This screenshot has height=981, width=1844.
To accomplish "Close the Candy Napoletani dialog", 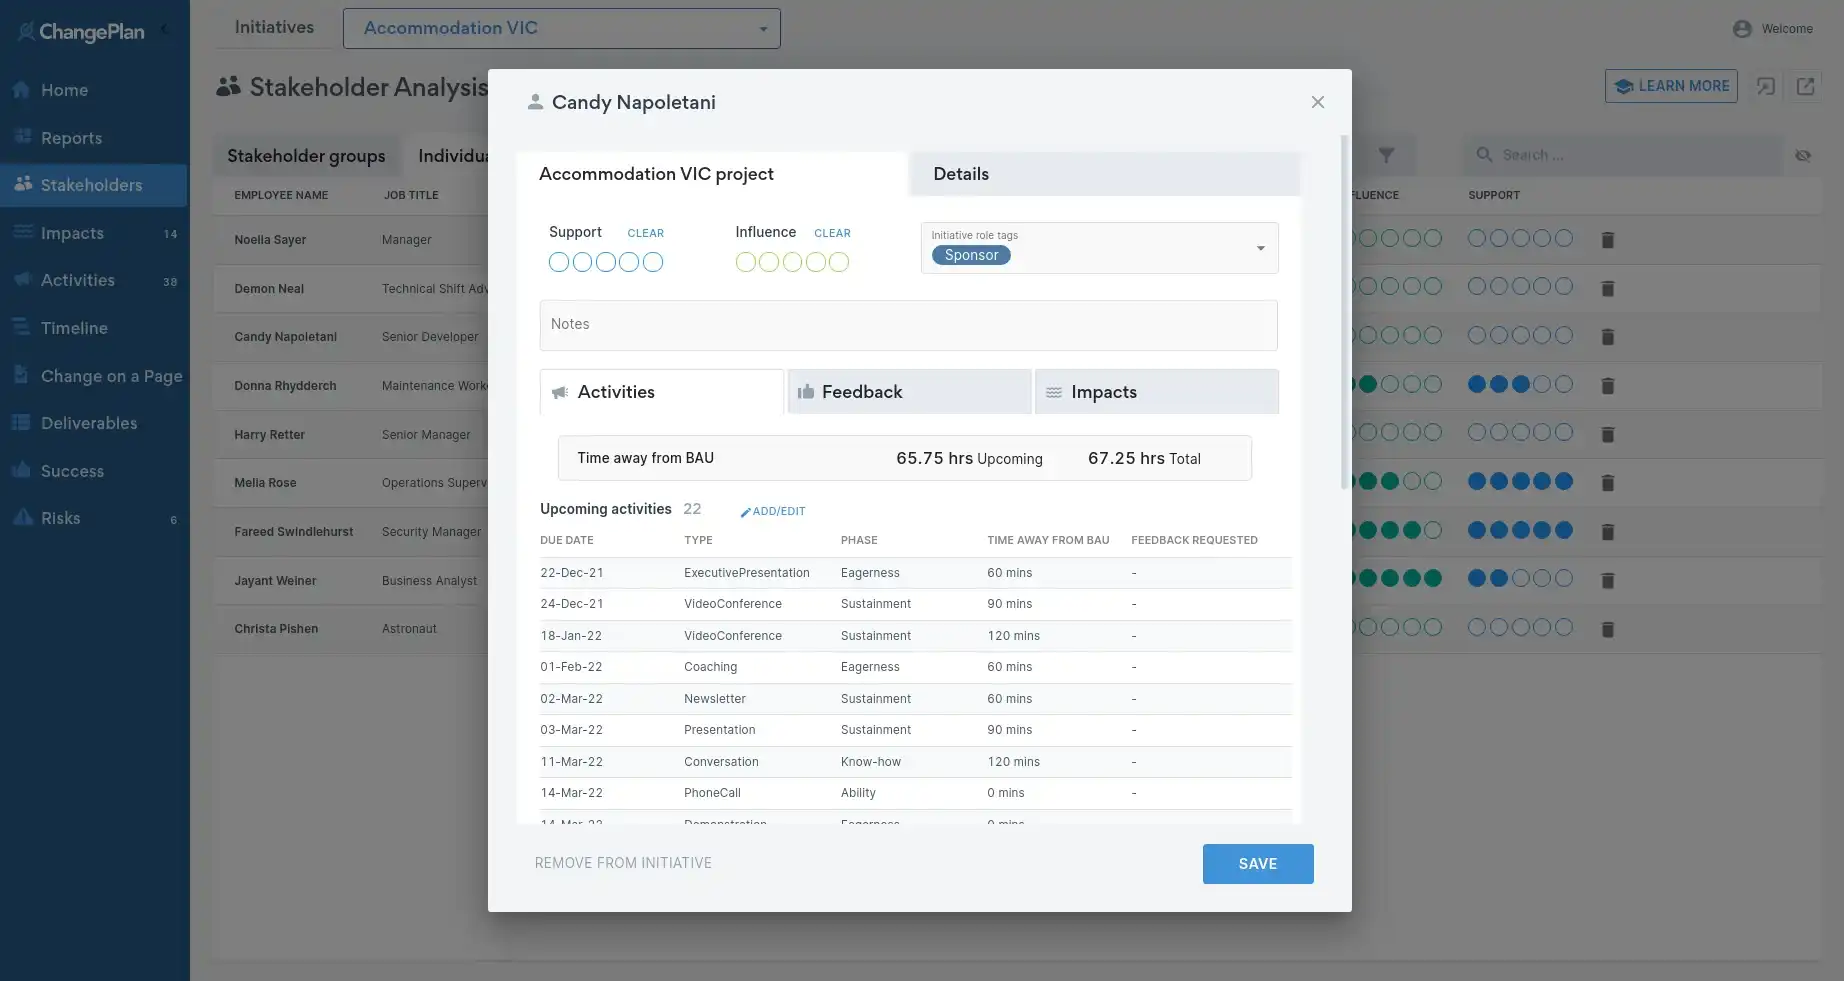I will pos(1317,102).
